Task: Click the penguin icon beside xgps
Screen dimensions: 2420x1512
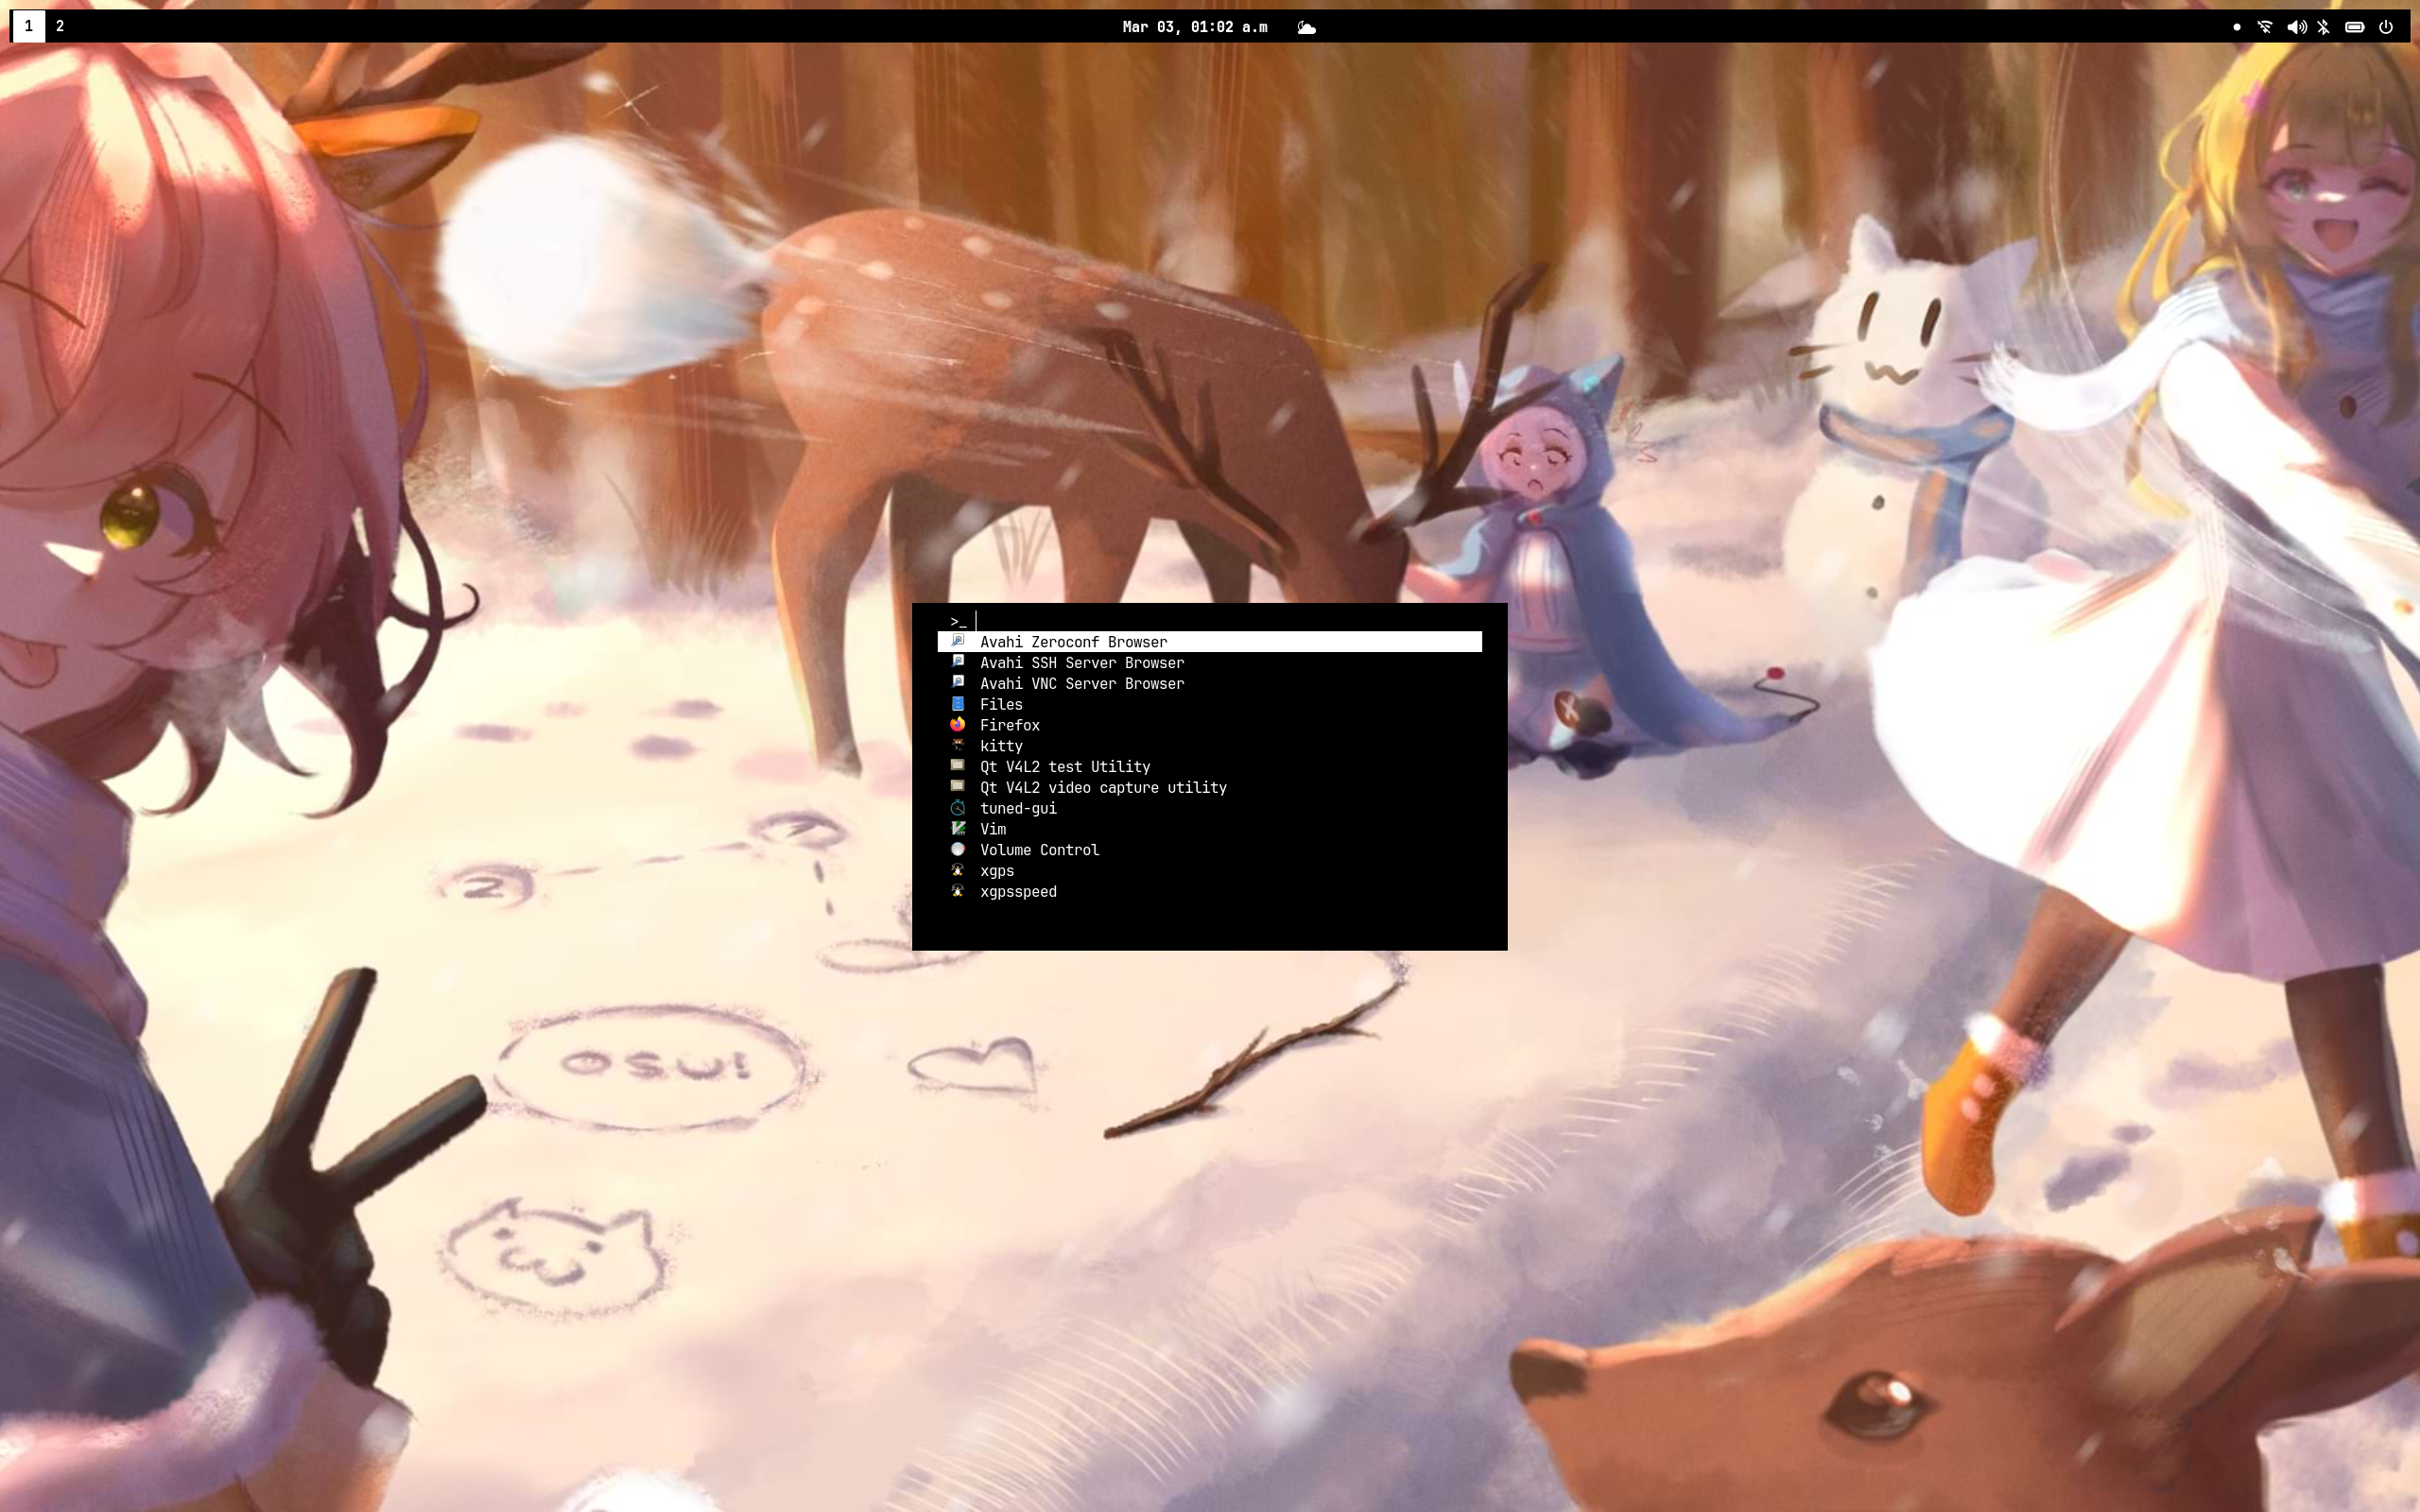Action: point(957,870)
